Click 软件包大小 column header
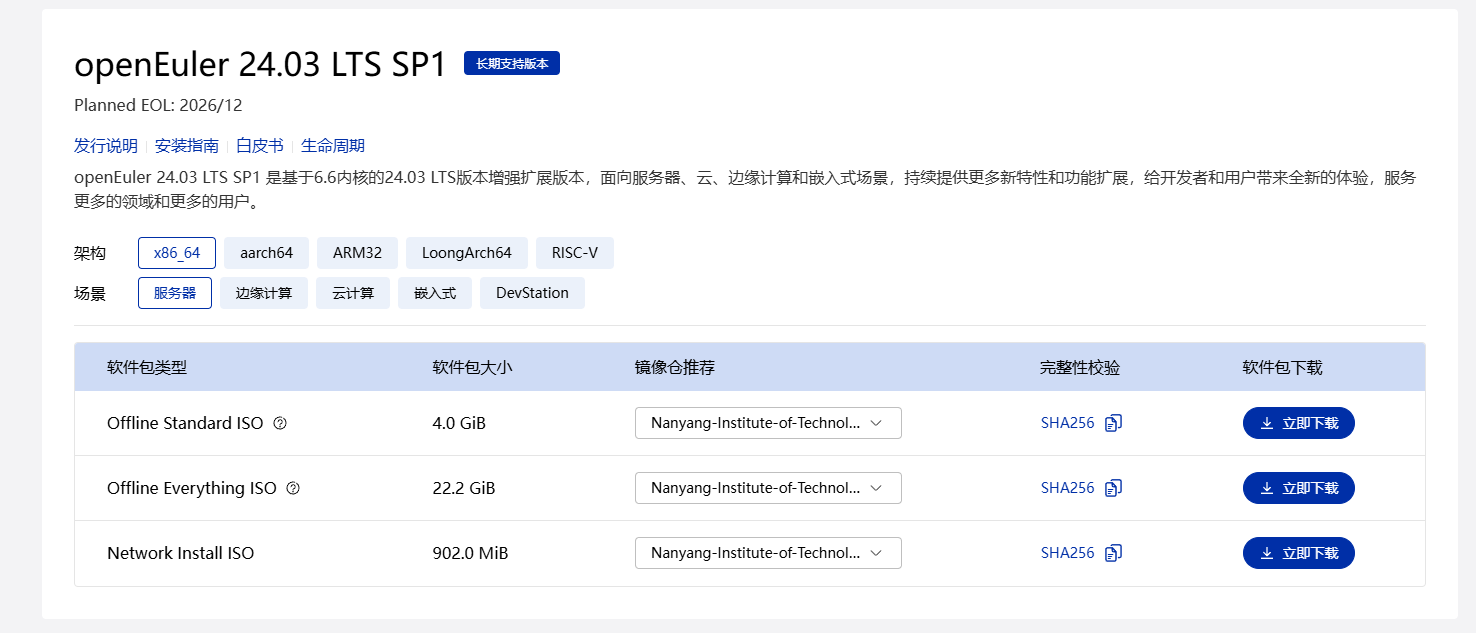This screenshot has width=1476, height=633. pyautogui.click(x=472, y=367)
